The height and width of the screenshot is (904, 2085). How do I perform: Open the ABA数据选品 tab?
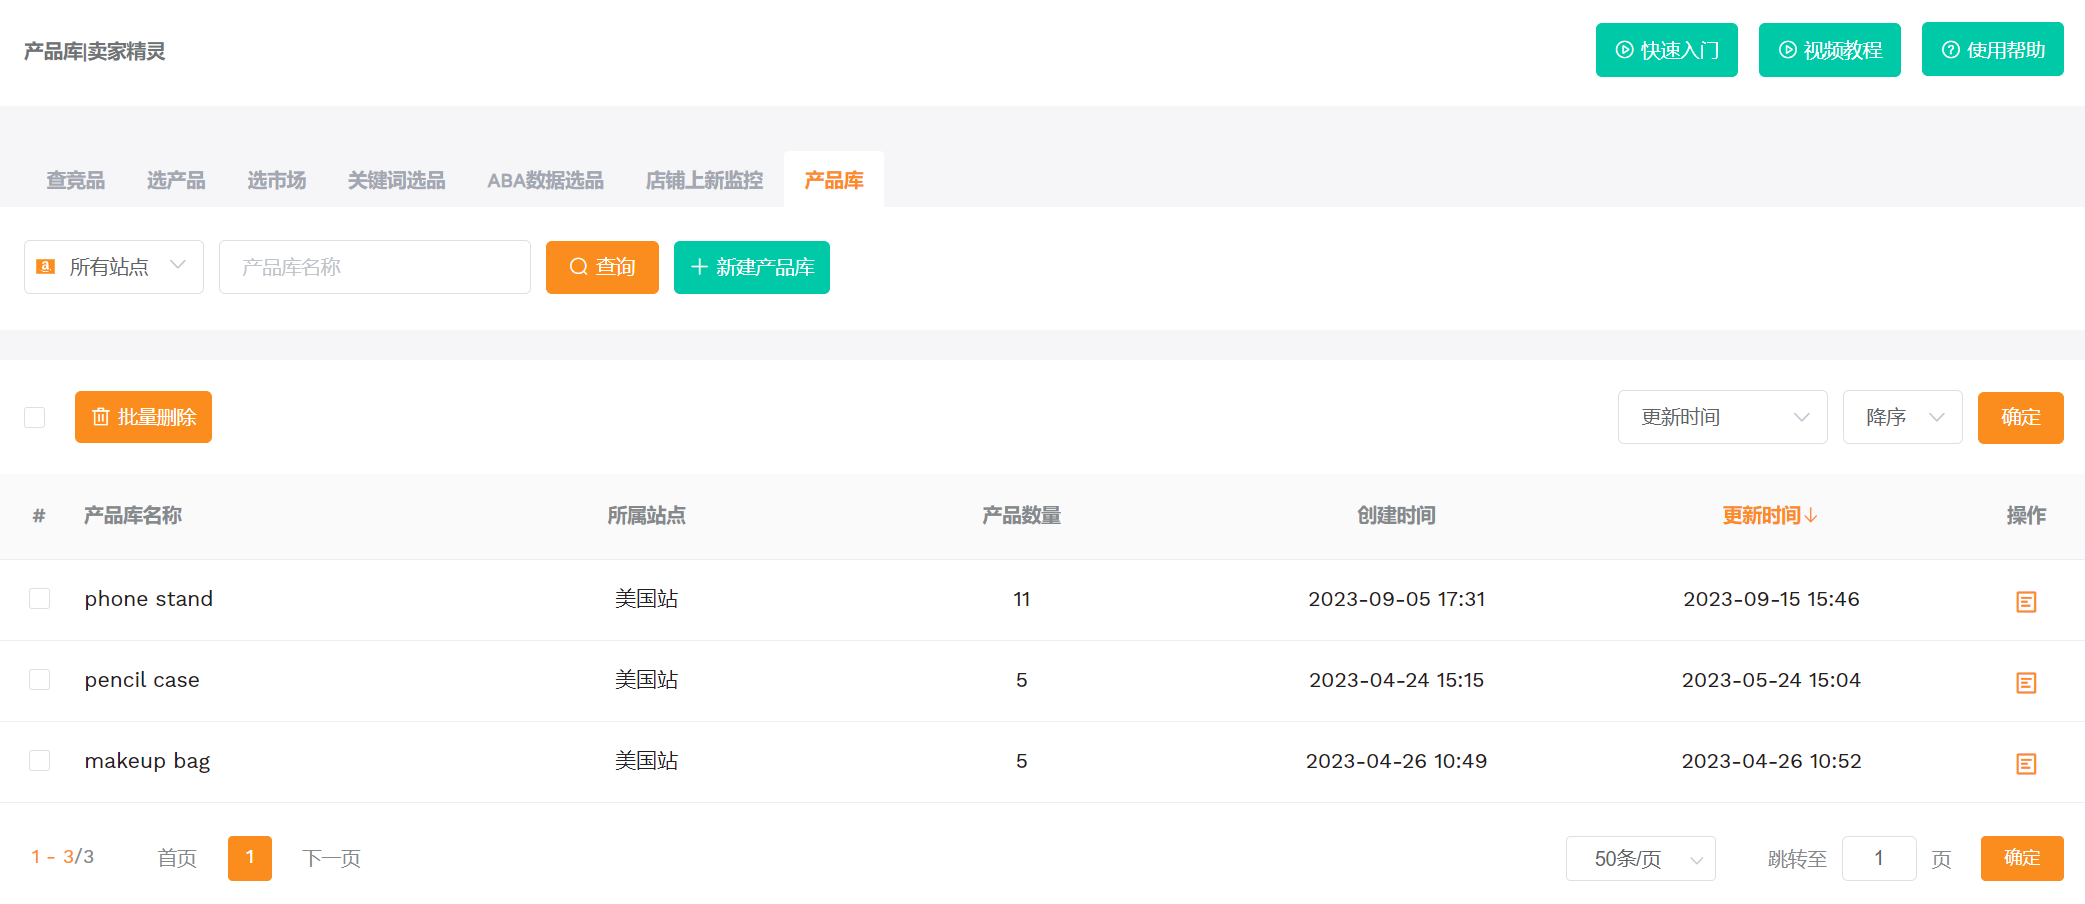coord(545,180)
